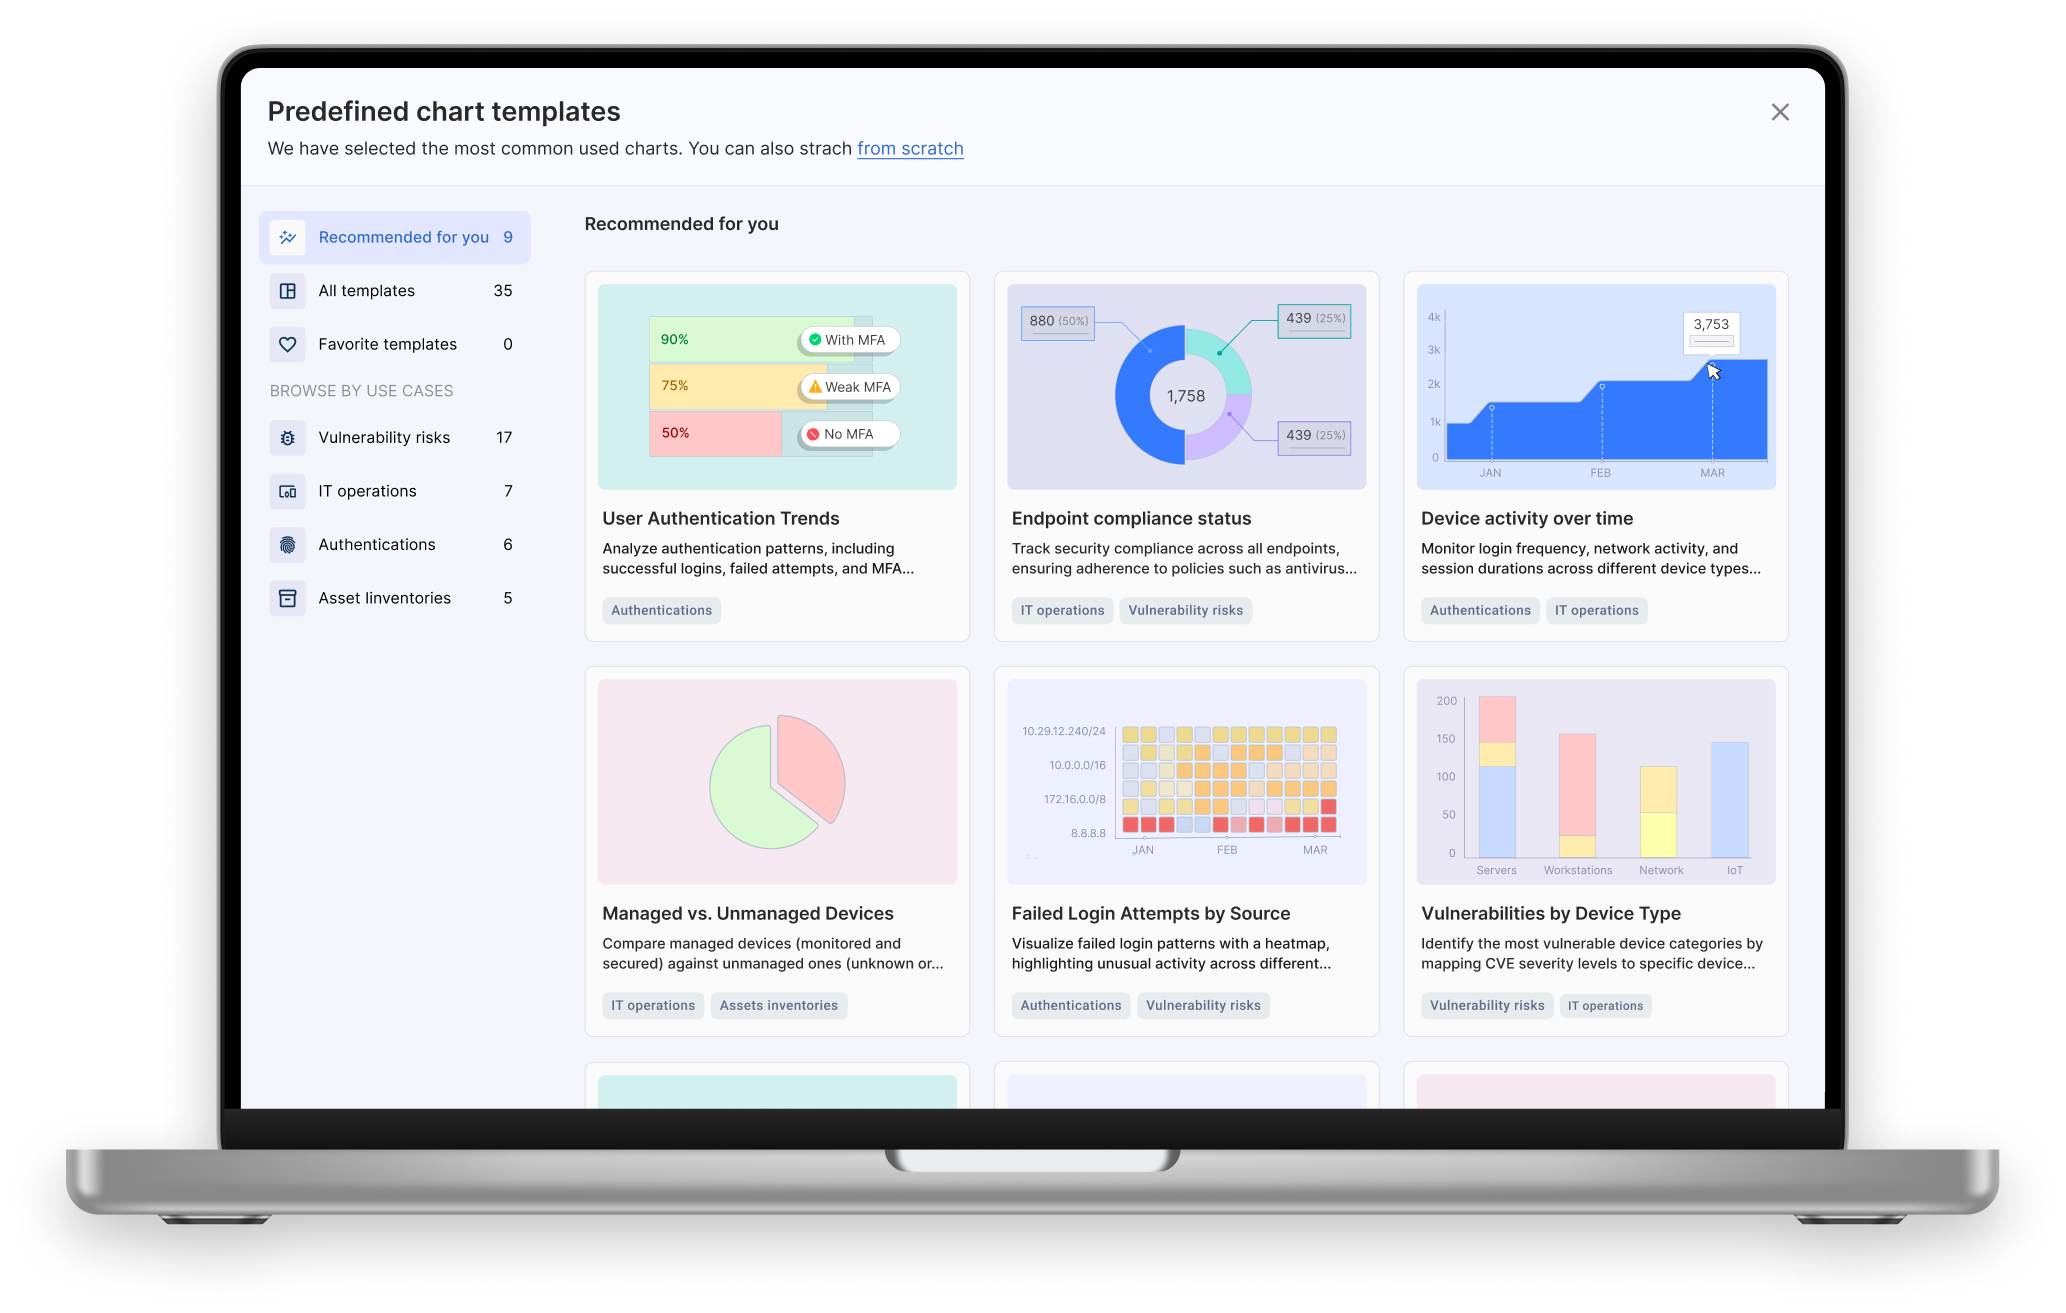This screenshot has height=1313, width=2066.
Task: Click the Asset inventories archive box icon
Action: tap(287, 598)
